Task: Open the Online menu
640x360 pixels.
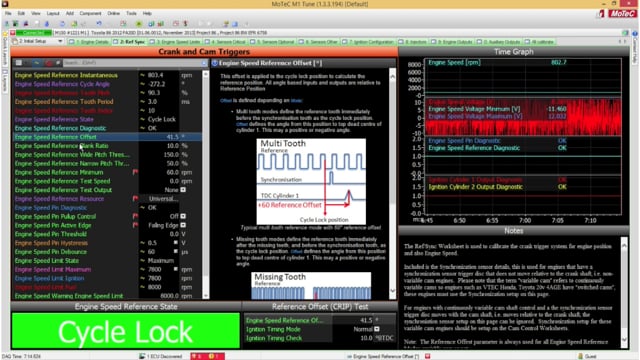Action: (x=113, y=13)
